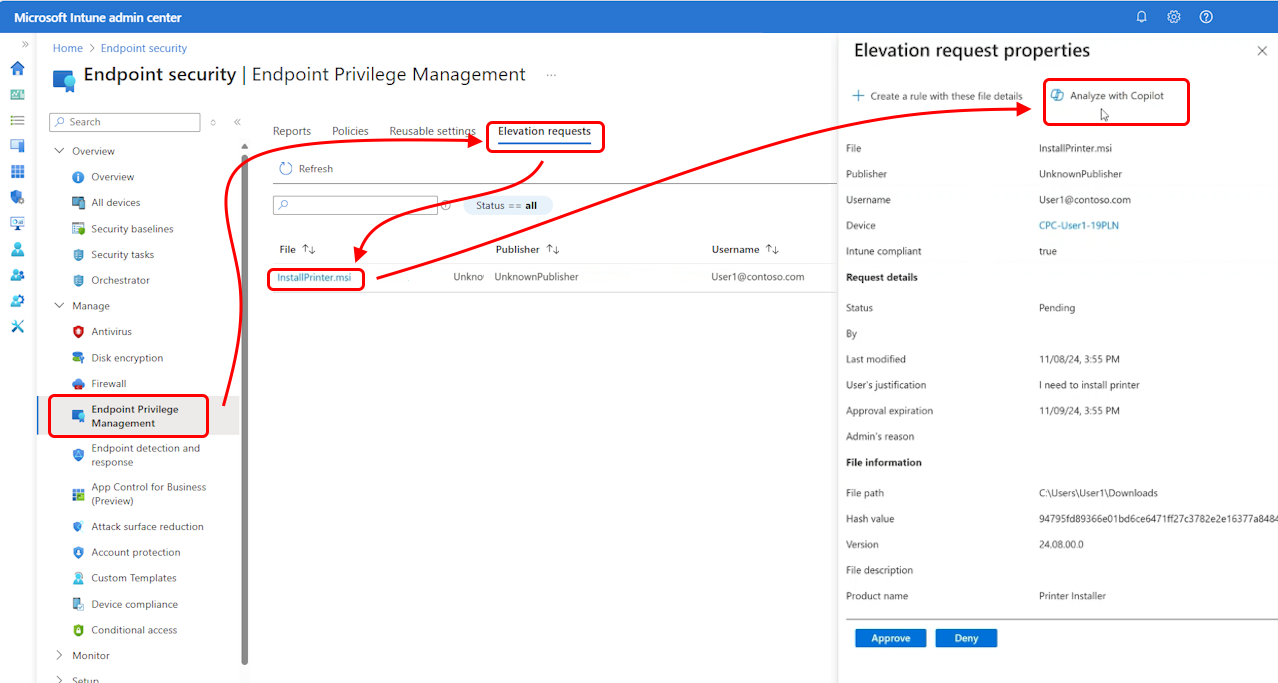Viewport: 1278px width, 683px height.
Task: Deny the elevation request
Action: click(966, 638)
